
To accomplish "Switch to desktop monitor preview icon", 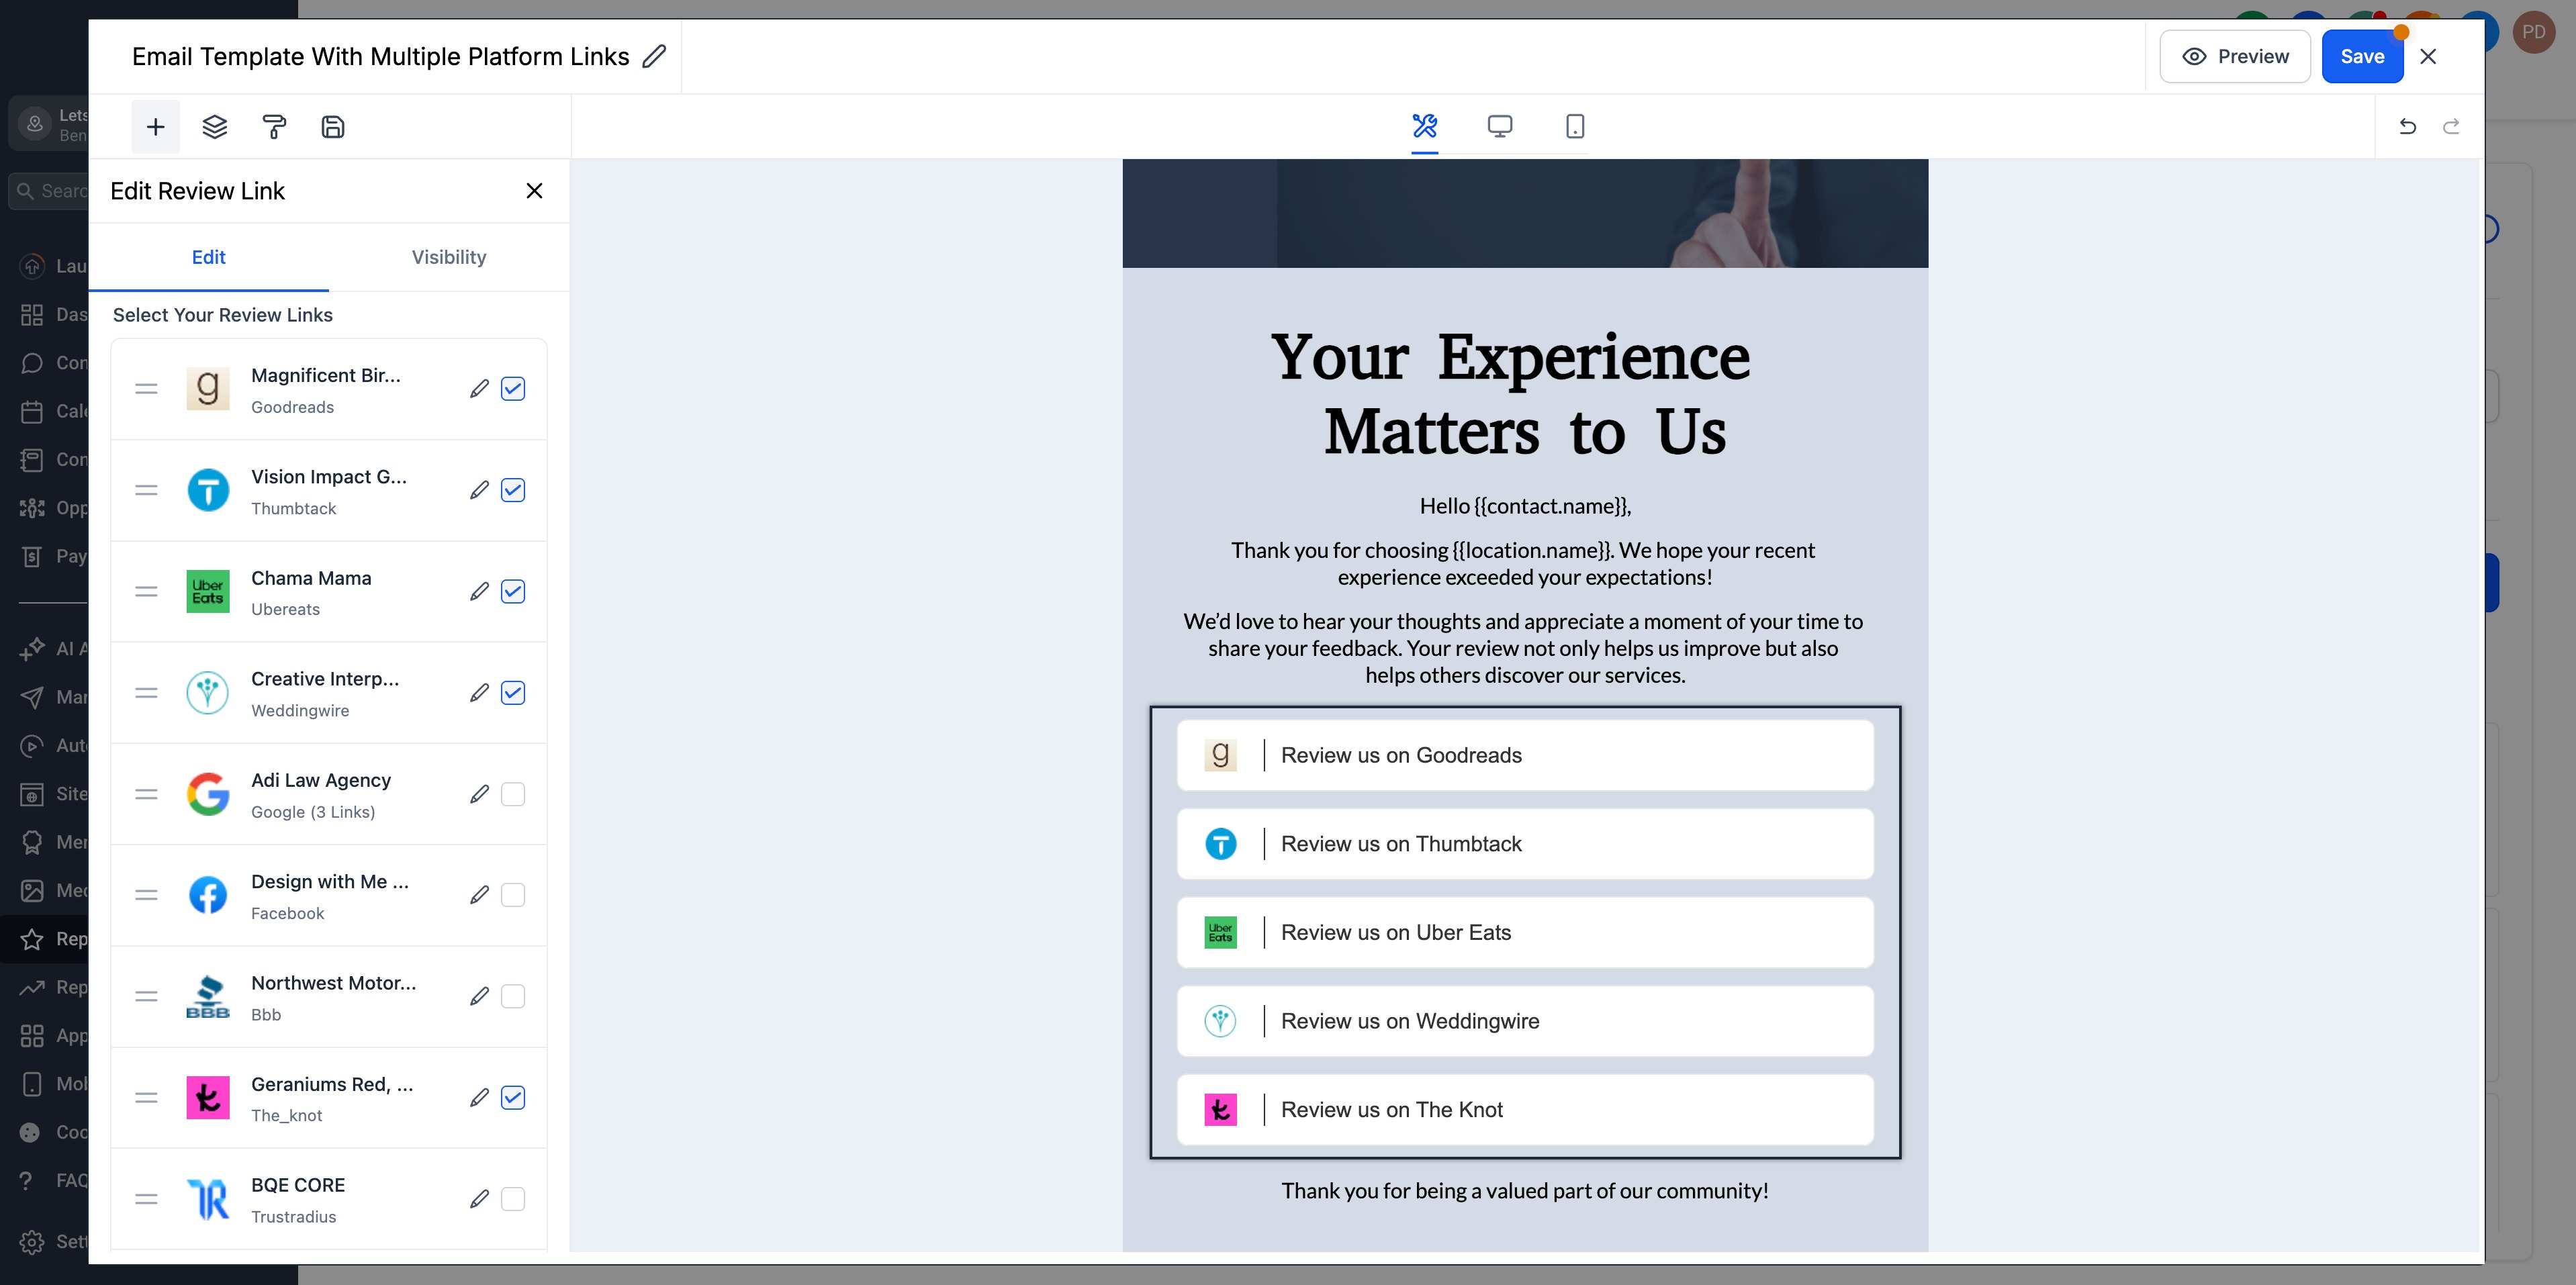I will pyautogui.click(x=1499, y=126).
